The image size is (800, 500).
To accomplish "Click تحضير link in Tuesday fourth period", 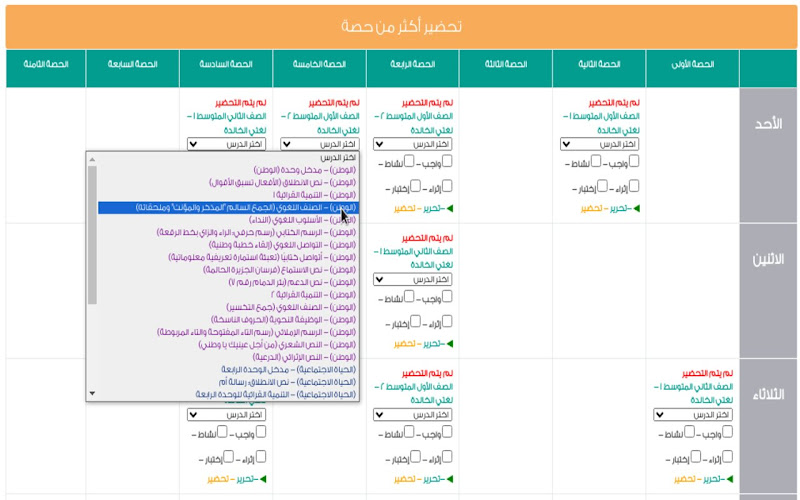I will pyautogui.click(x=404, y=479).
